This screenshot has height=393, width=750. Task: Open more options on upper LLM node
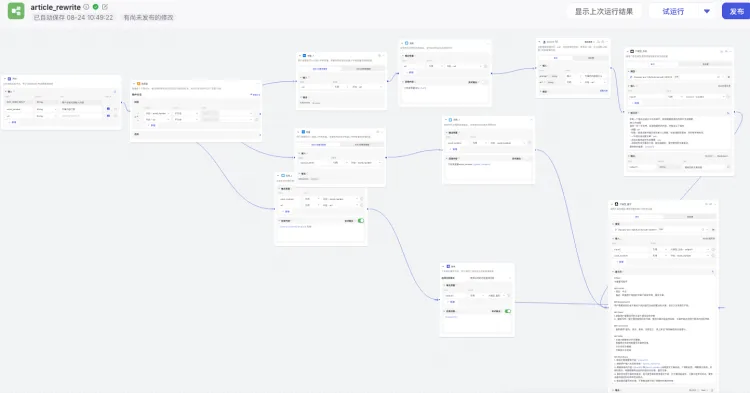point(731,51)
